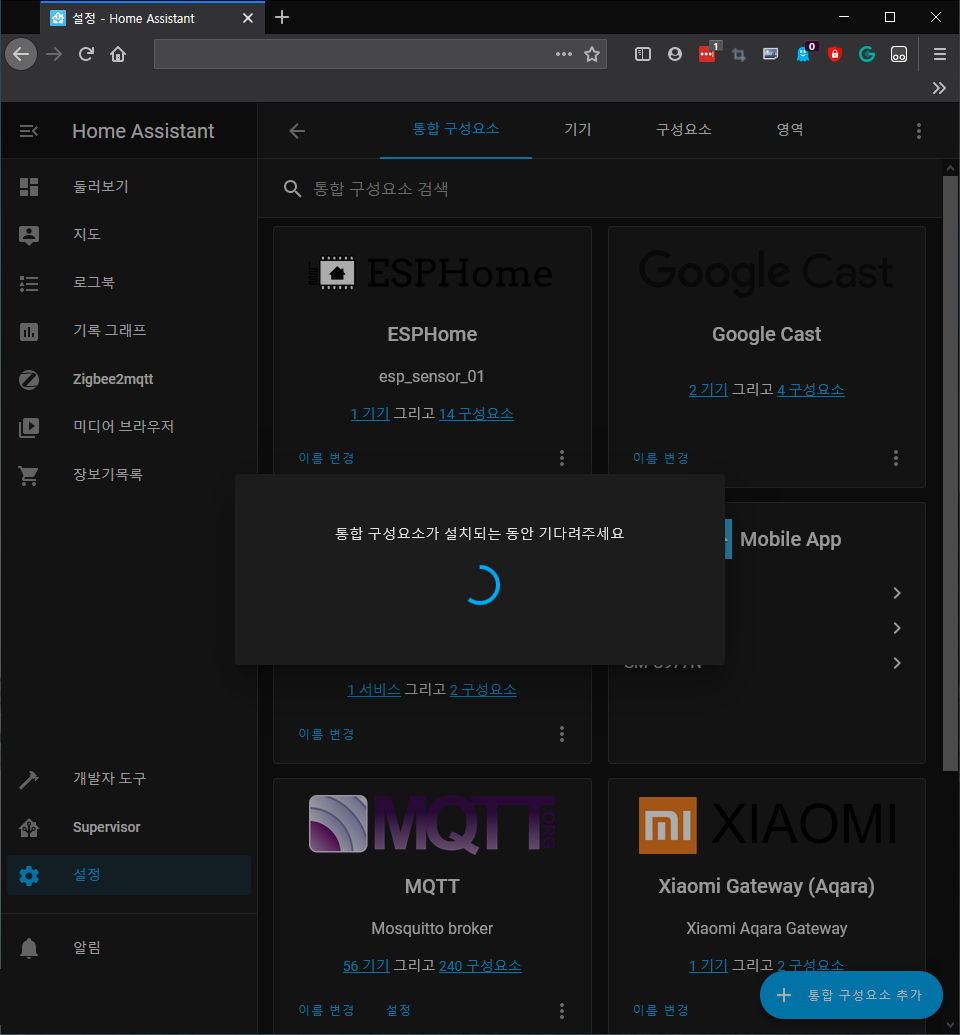Open the Firefox hamburger menu
Viewport: 960px width, 1035px height.
[x=940, y=54]
